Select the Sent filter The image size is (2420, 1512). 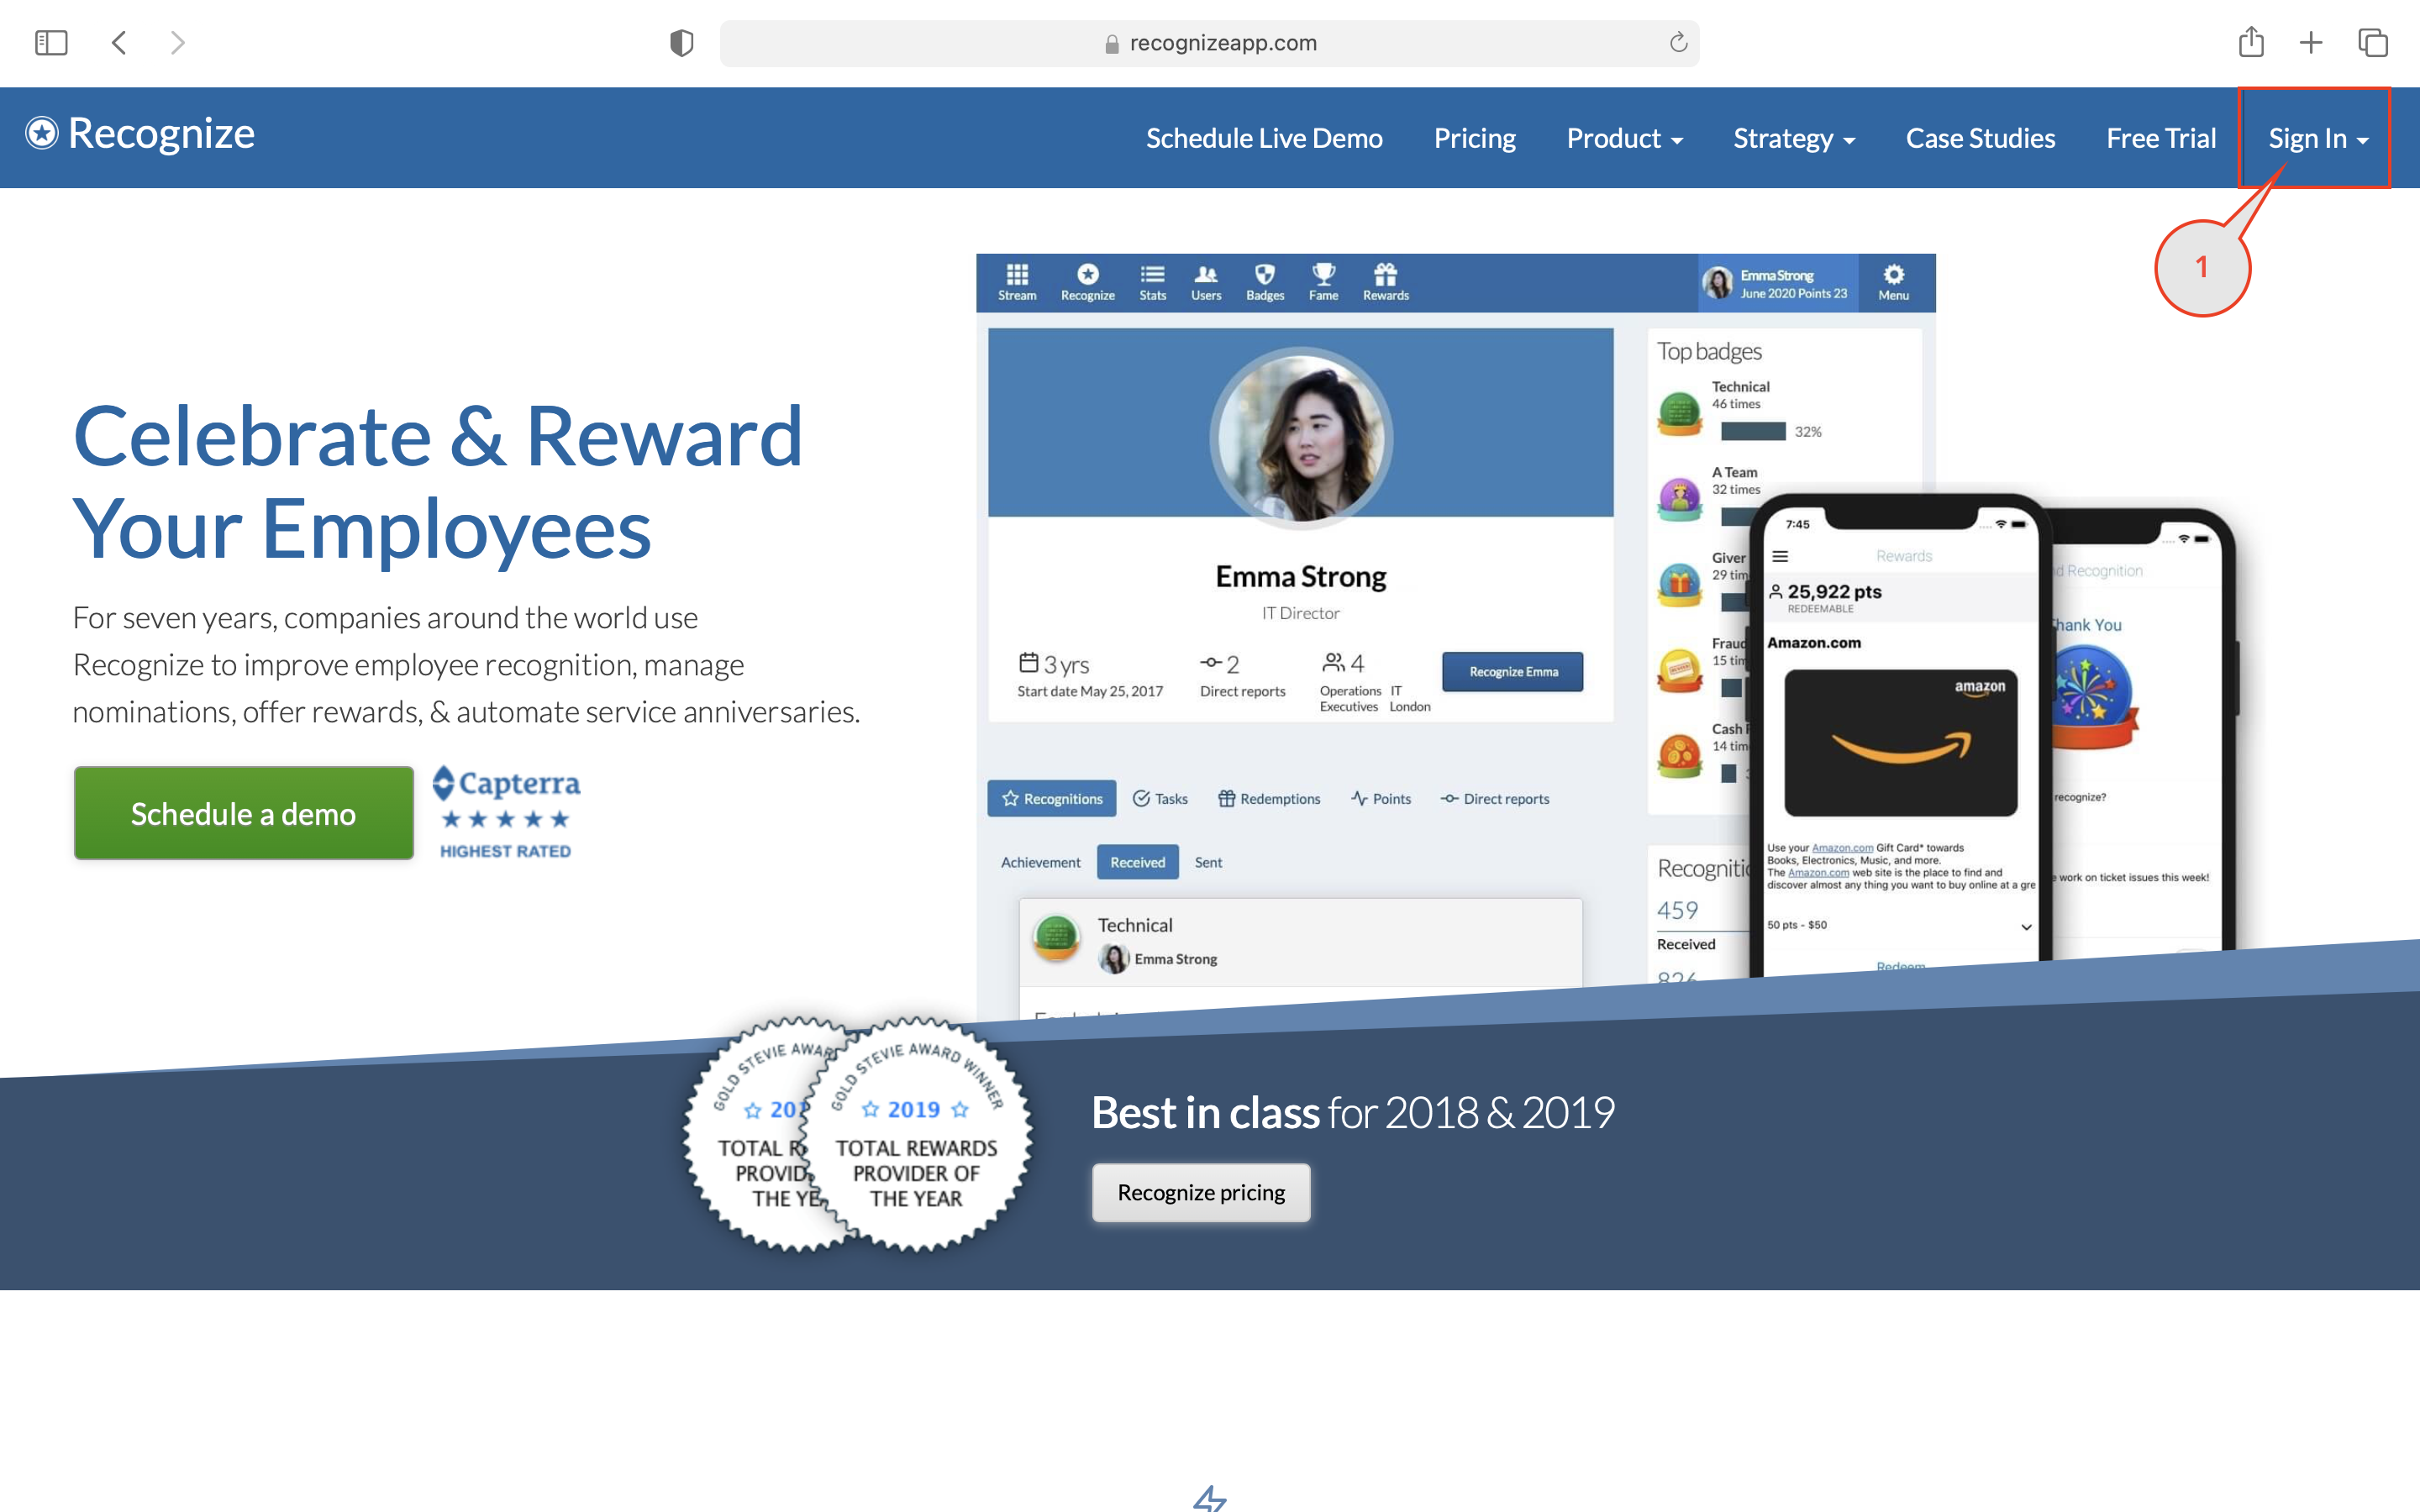[x=1208, y=862]
